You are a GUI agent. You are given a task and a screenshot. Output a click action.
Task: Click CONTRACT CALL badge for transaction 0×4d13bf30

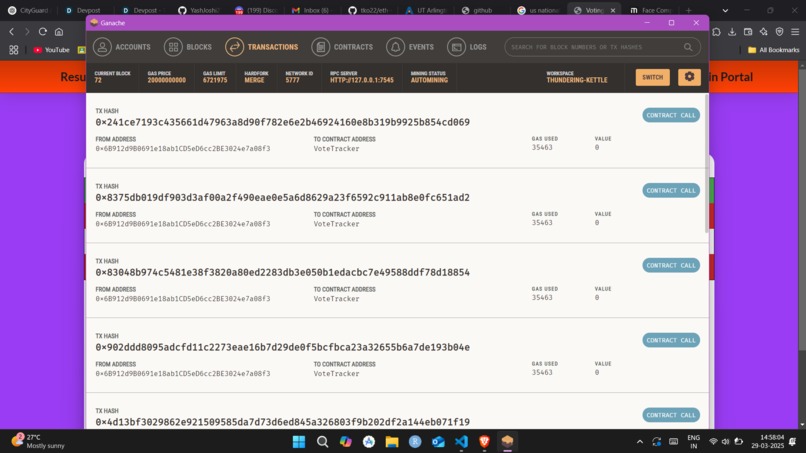coord(671,415)
